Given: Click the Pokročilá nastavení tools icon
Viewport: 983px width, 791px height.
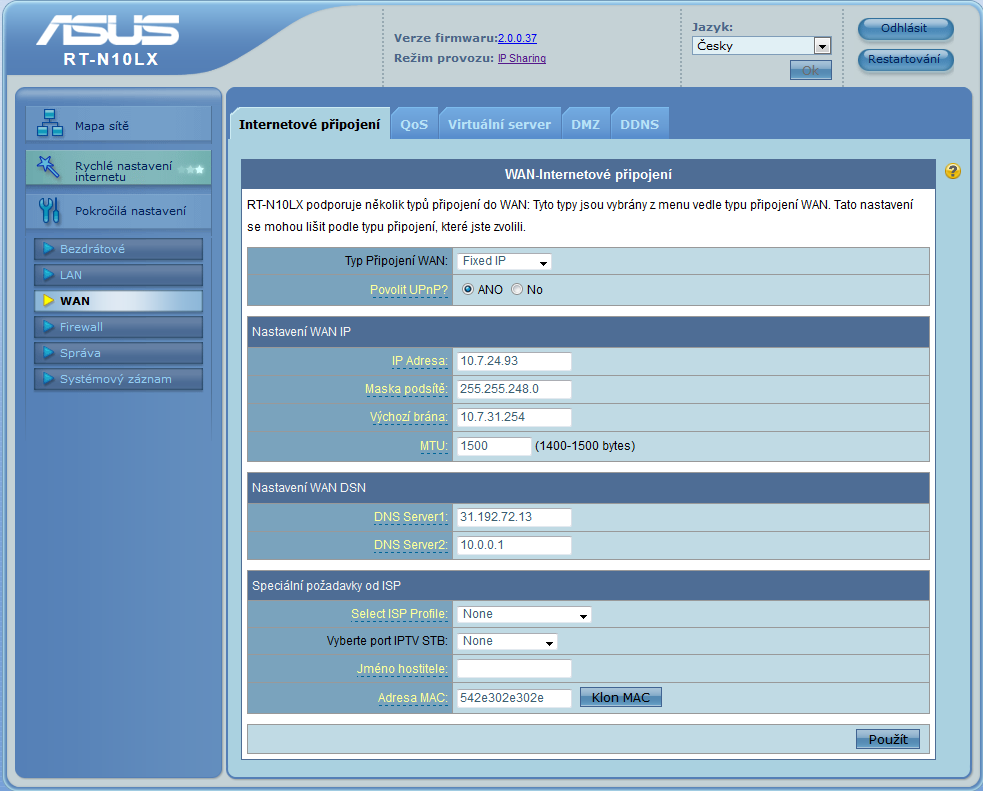Looking at the screenshot, I should pos(49,211).
